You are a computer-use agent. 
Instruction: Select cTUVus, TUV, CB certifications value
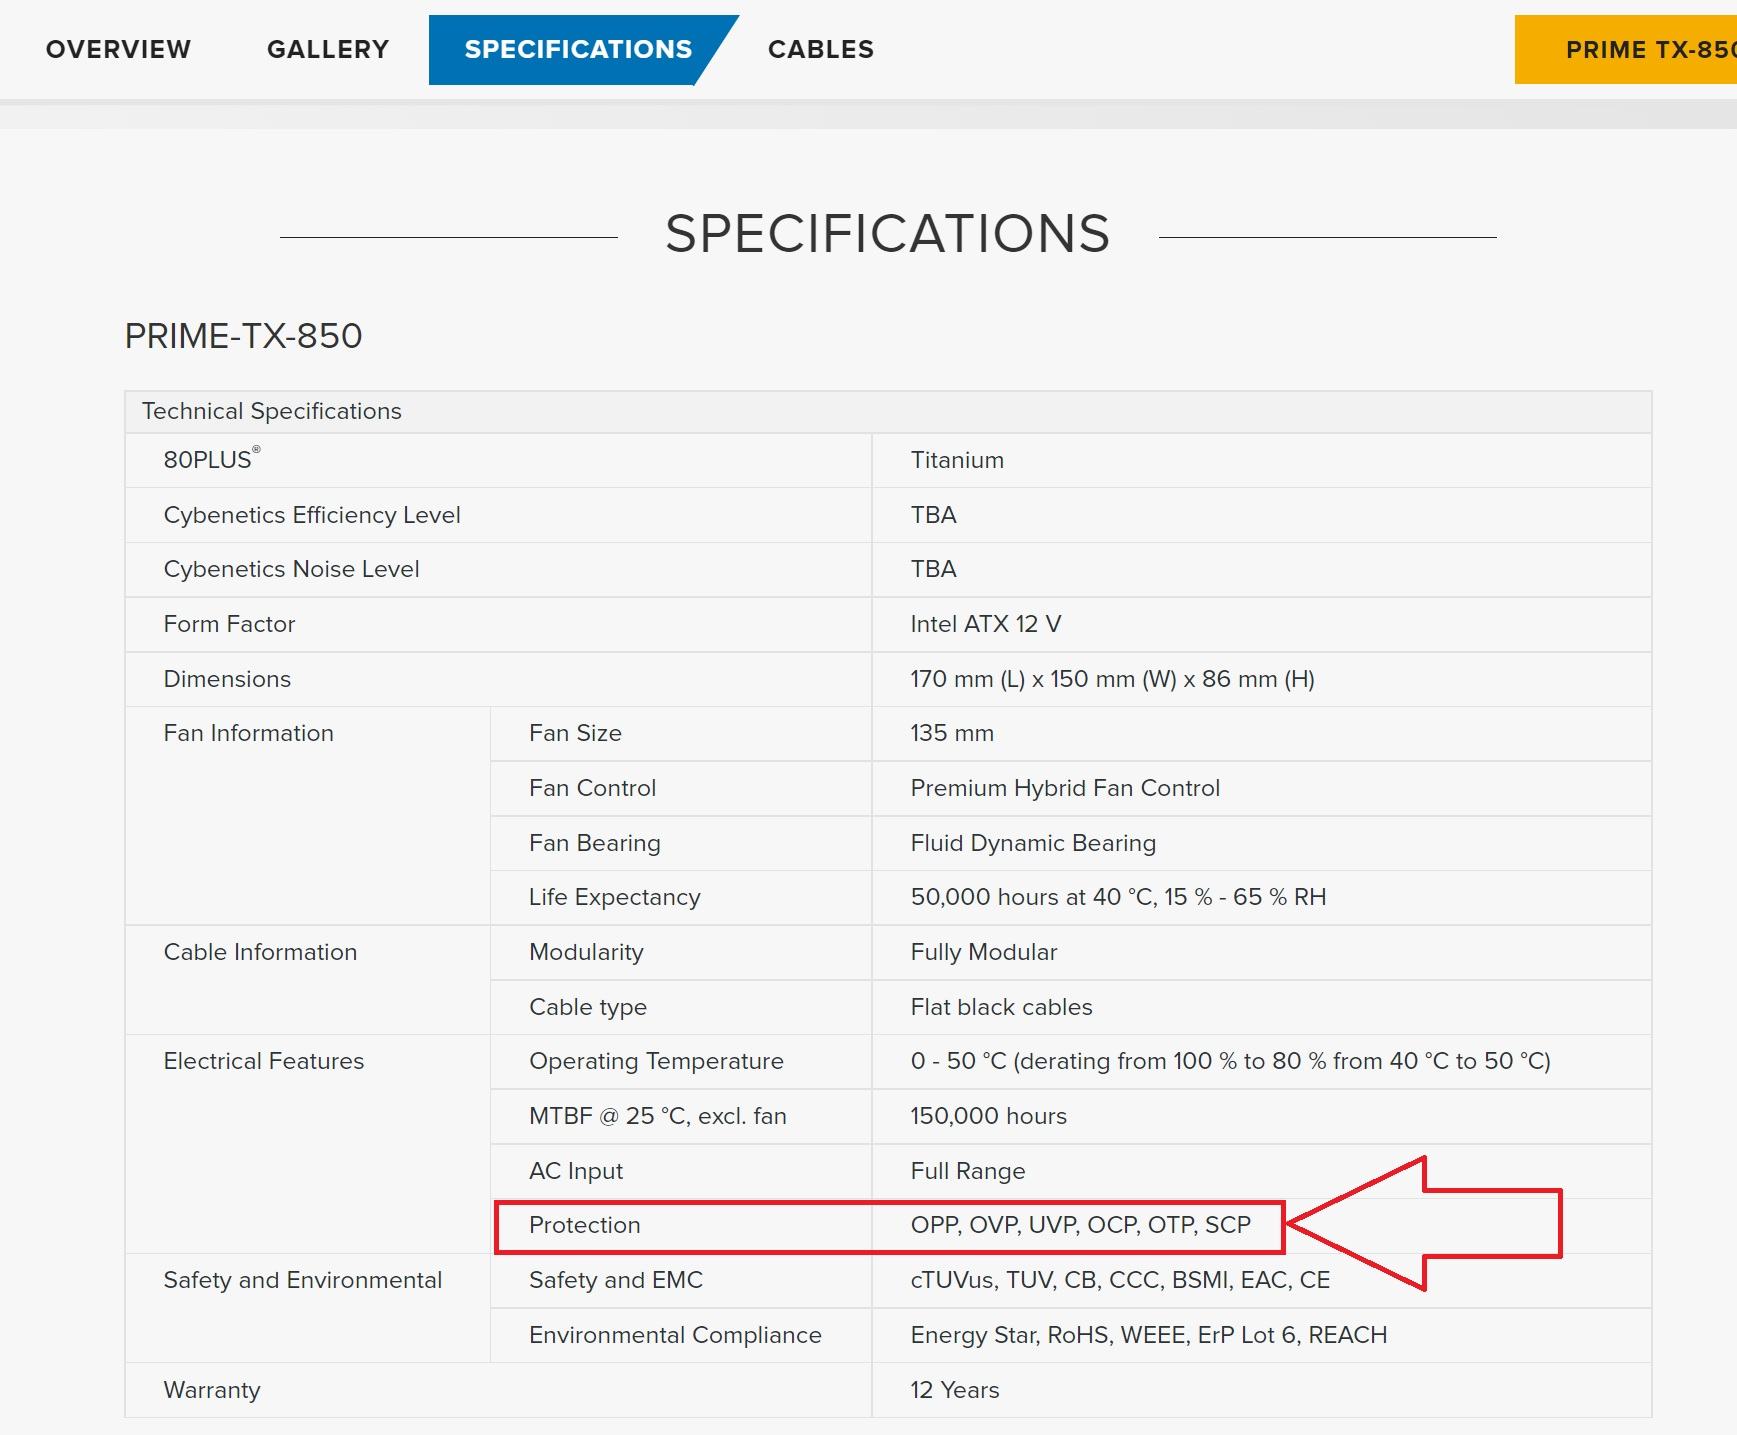click(1120, 1280)
